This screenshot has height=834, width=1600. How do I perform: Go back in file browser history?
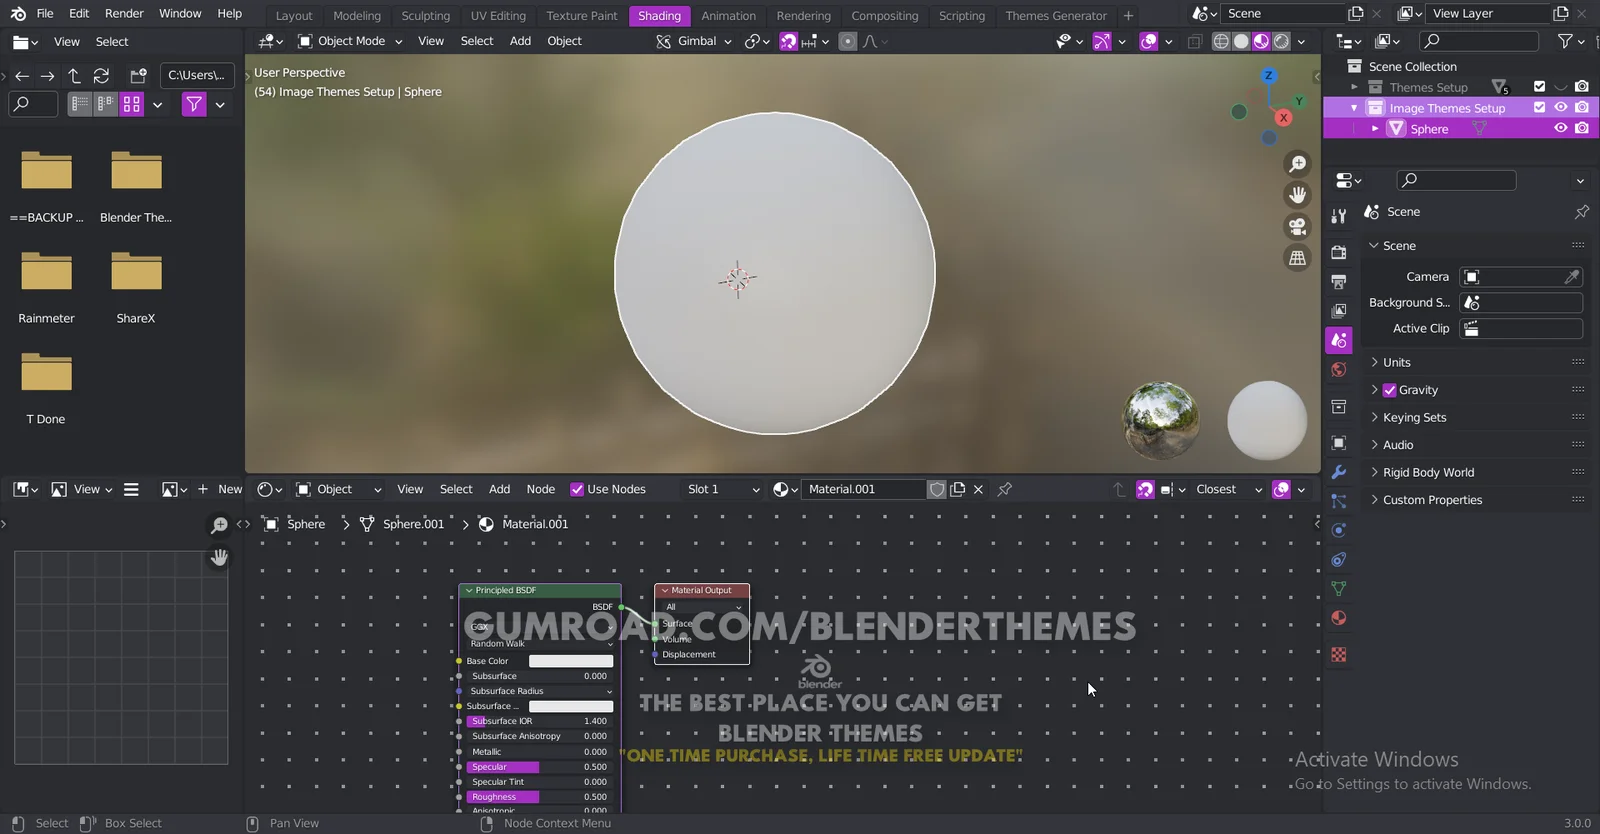pos(22,76)
